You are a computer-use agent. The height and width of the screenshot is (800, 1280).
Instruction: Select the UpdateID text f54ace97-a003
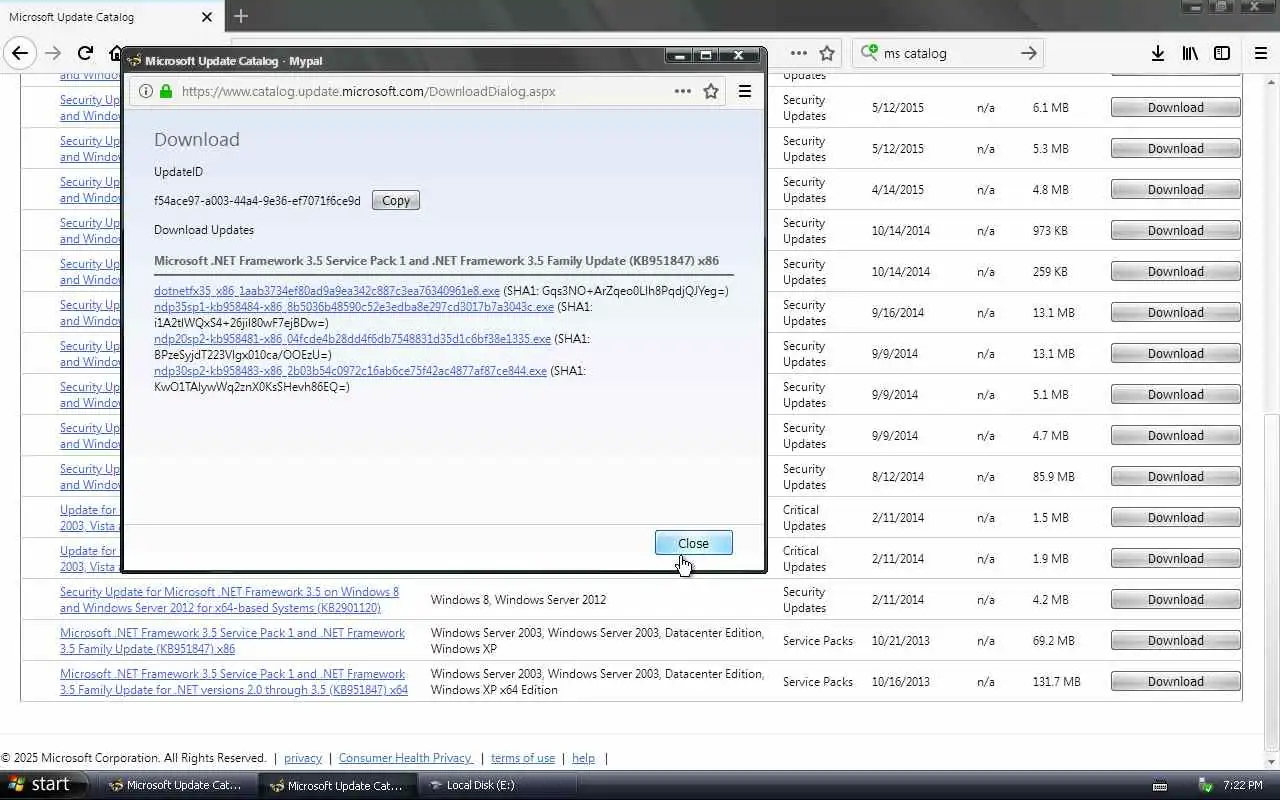click(x=257, y=201)
